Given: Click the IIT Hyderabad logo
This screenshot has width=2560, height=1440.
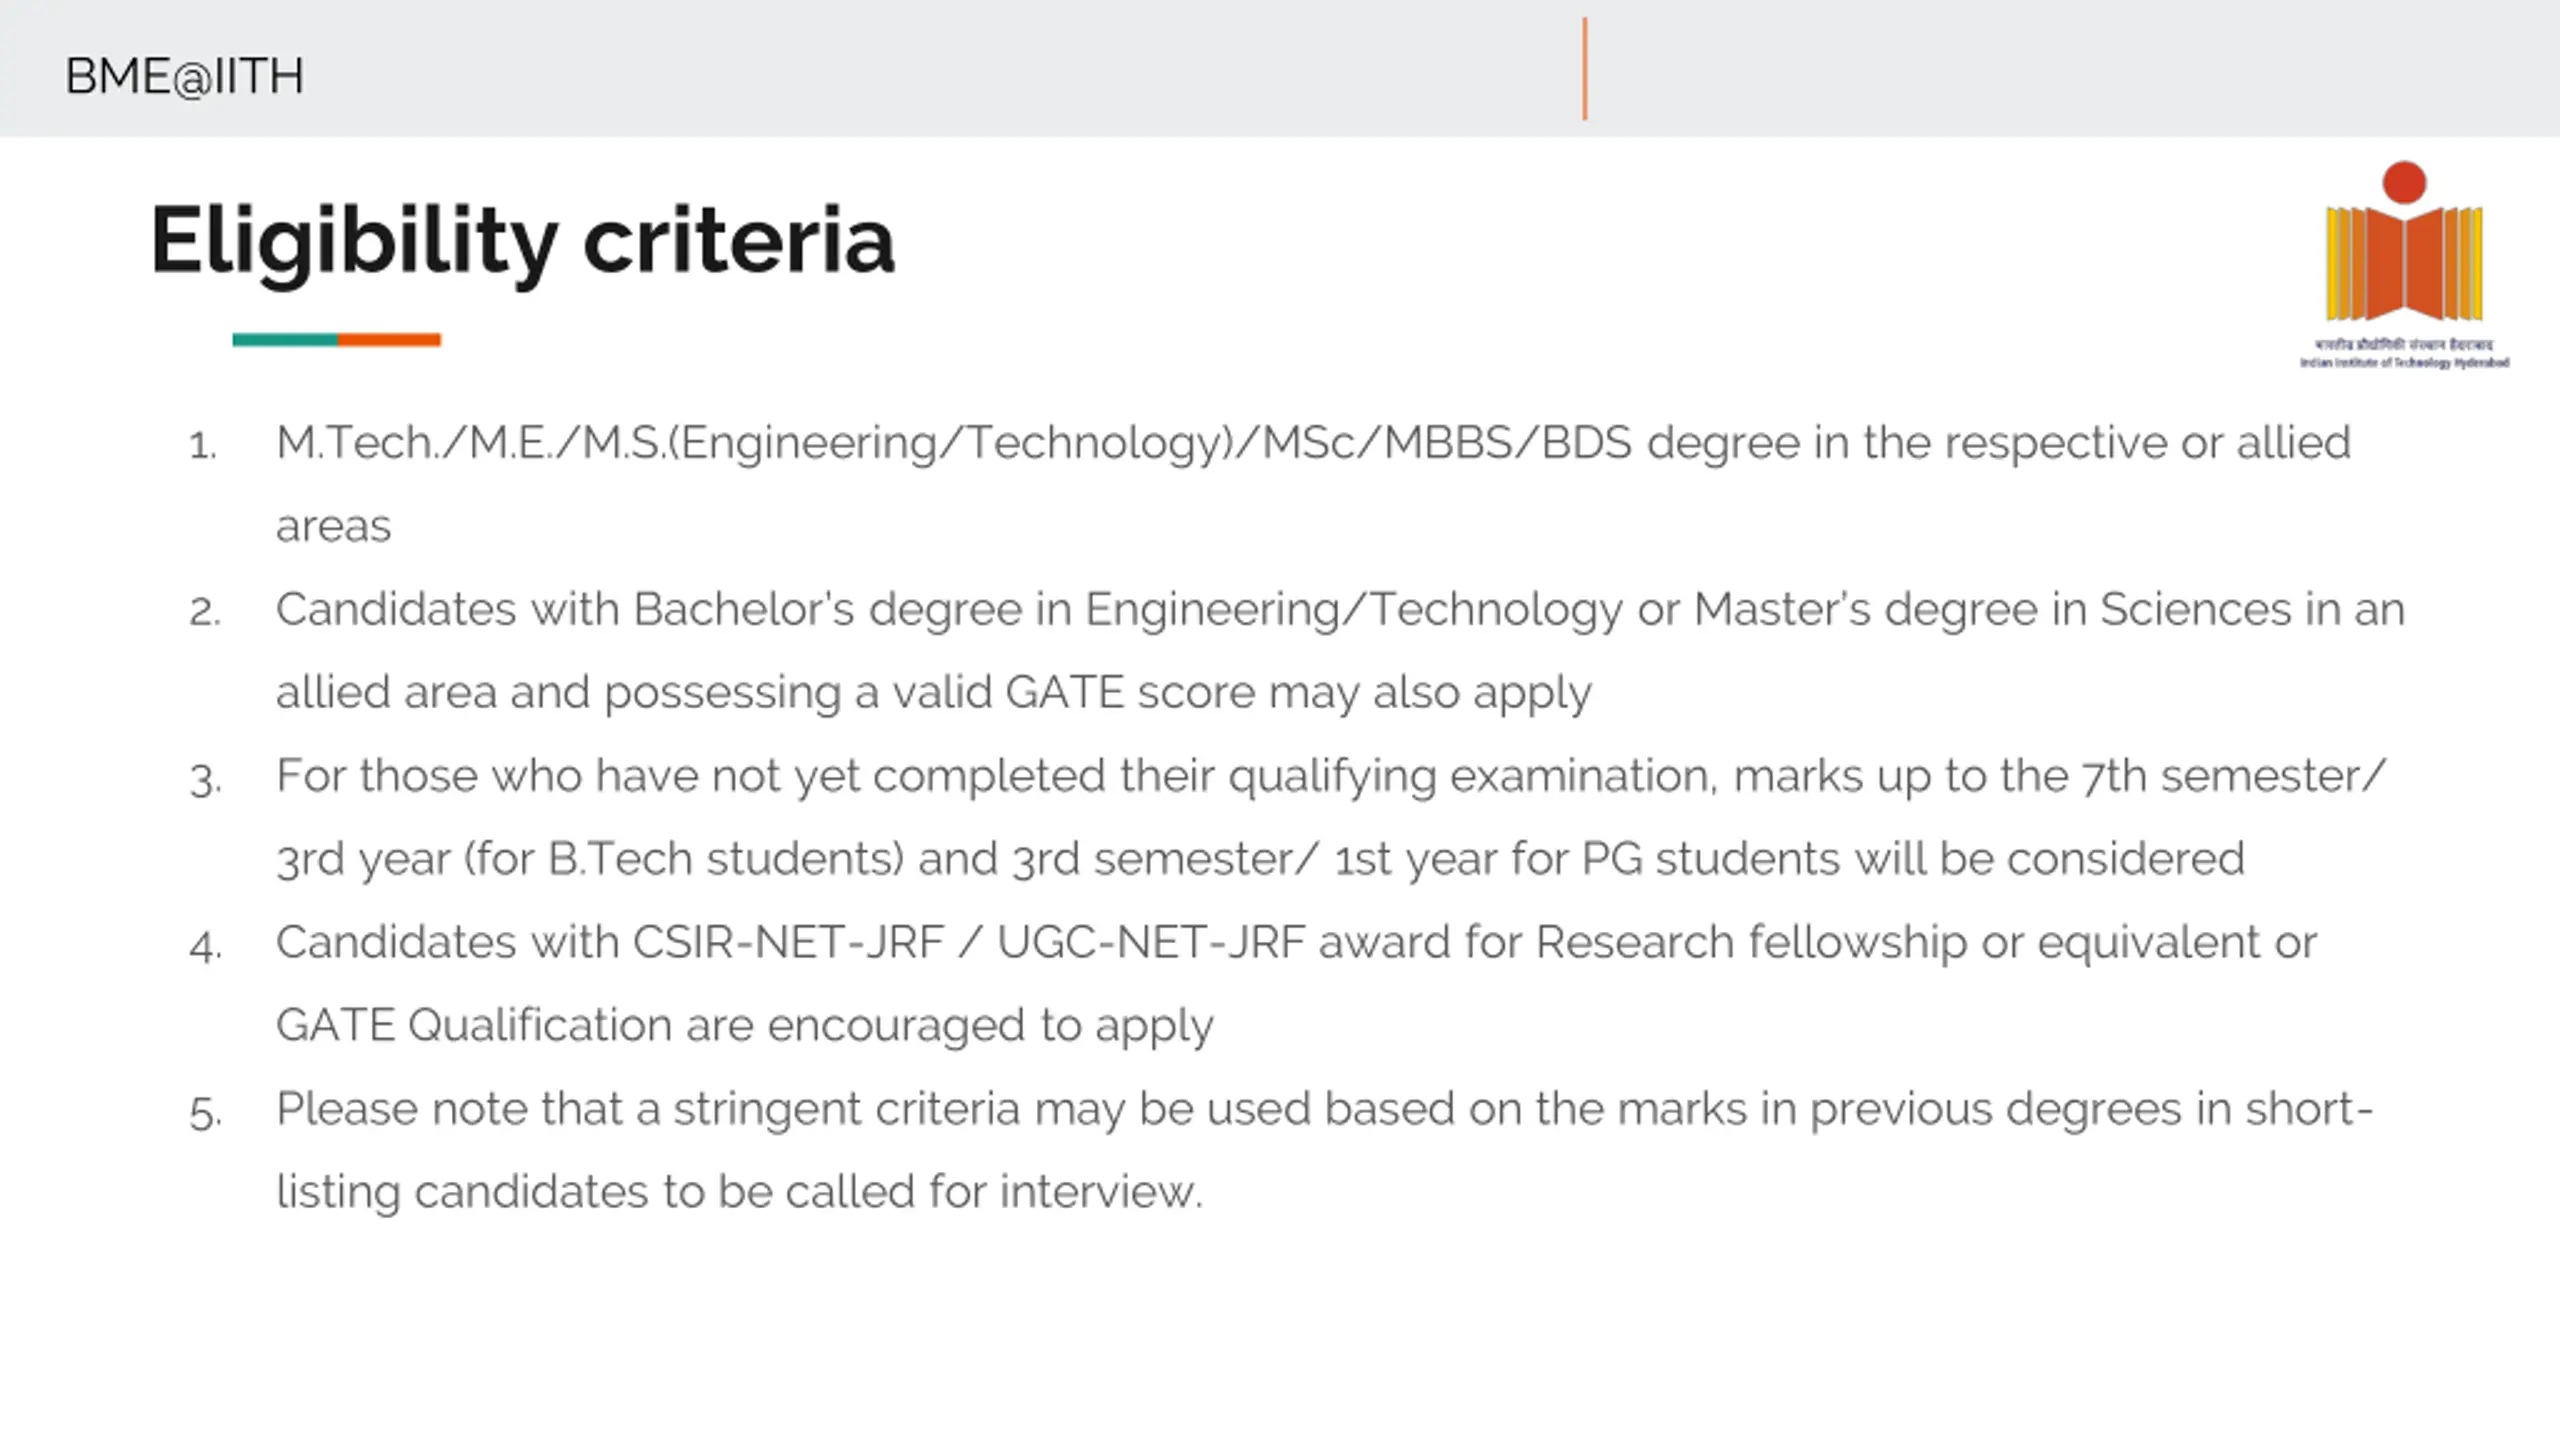Looking at the screenshot, I should point(2404,265).
